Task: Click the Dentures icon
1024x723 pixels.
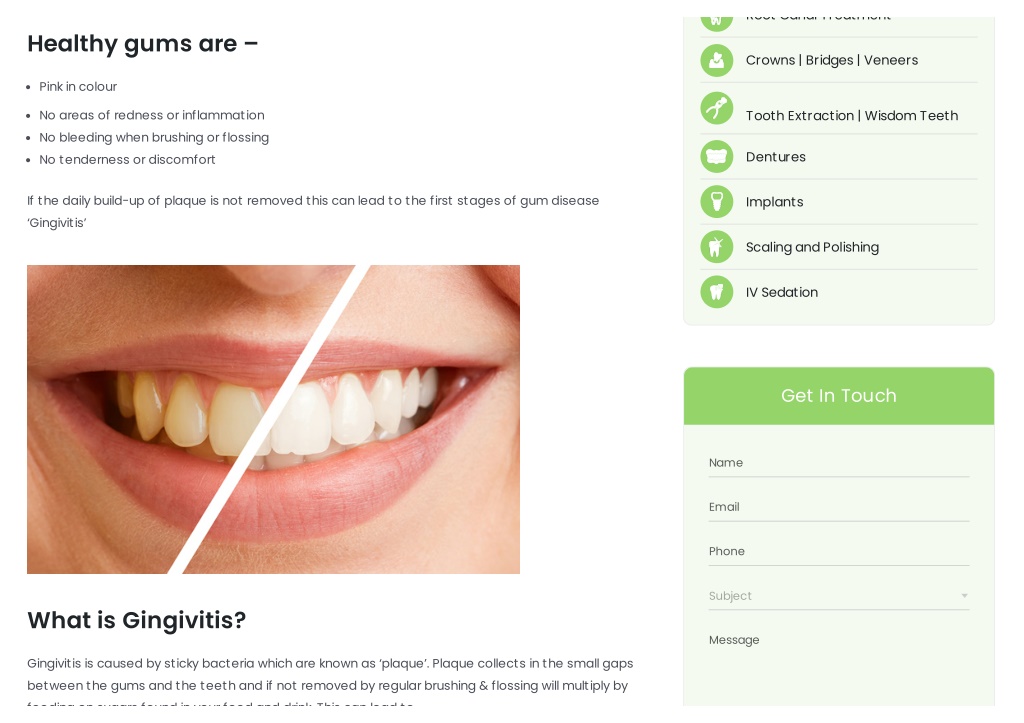Action: pyautogui.click(x=716, y=157)
